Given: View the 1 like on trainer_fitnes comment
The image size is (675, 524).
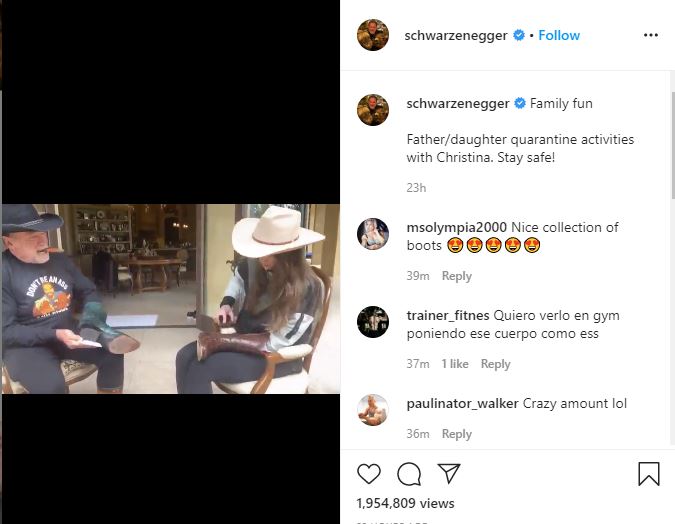Looking at the screenshot, I should pos(455,364).
